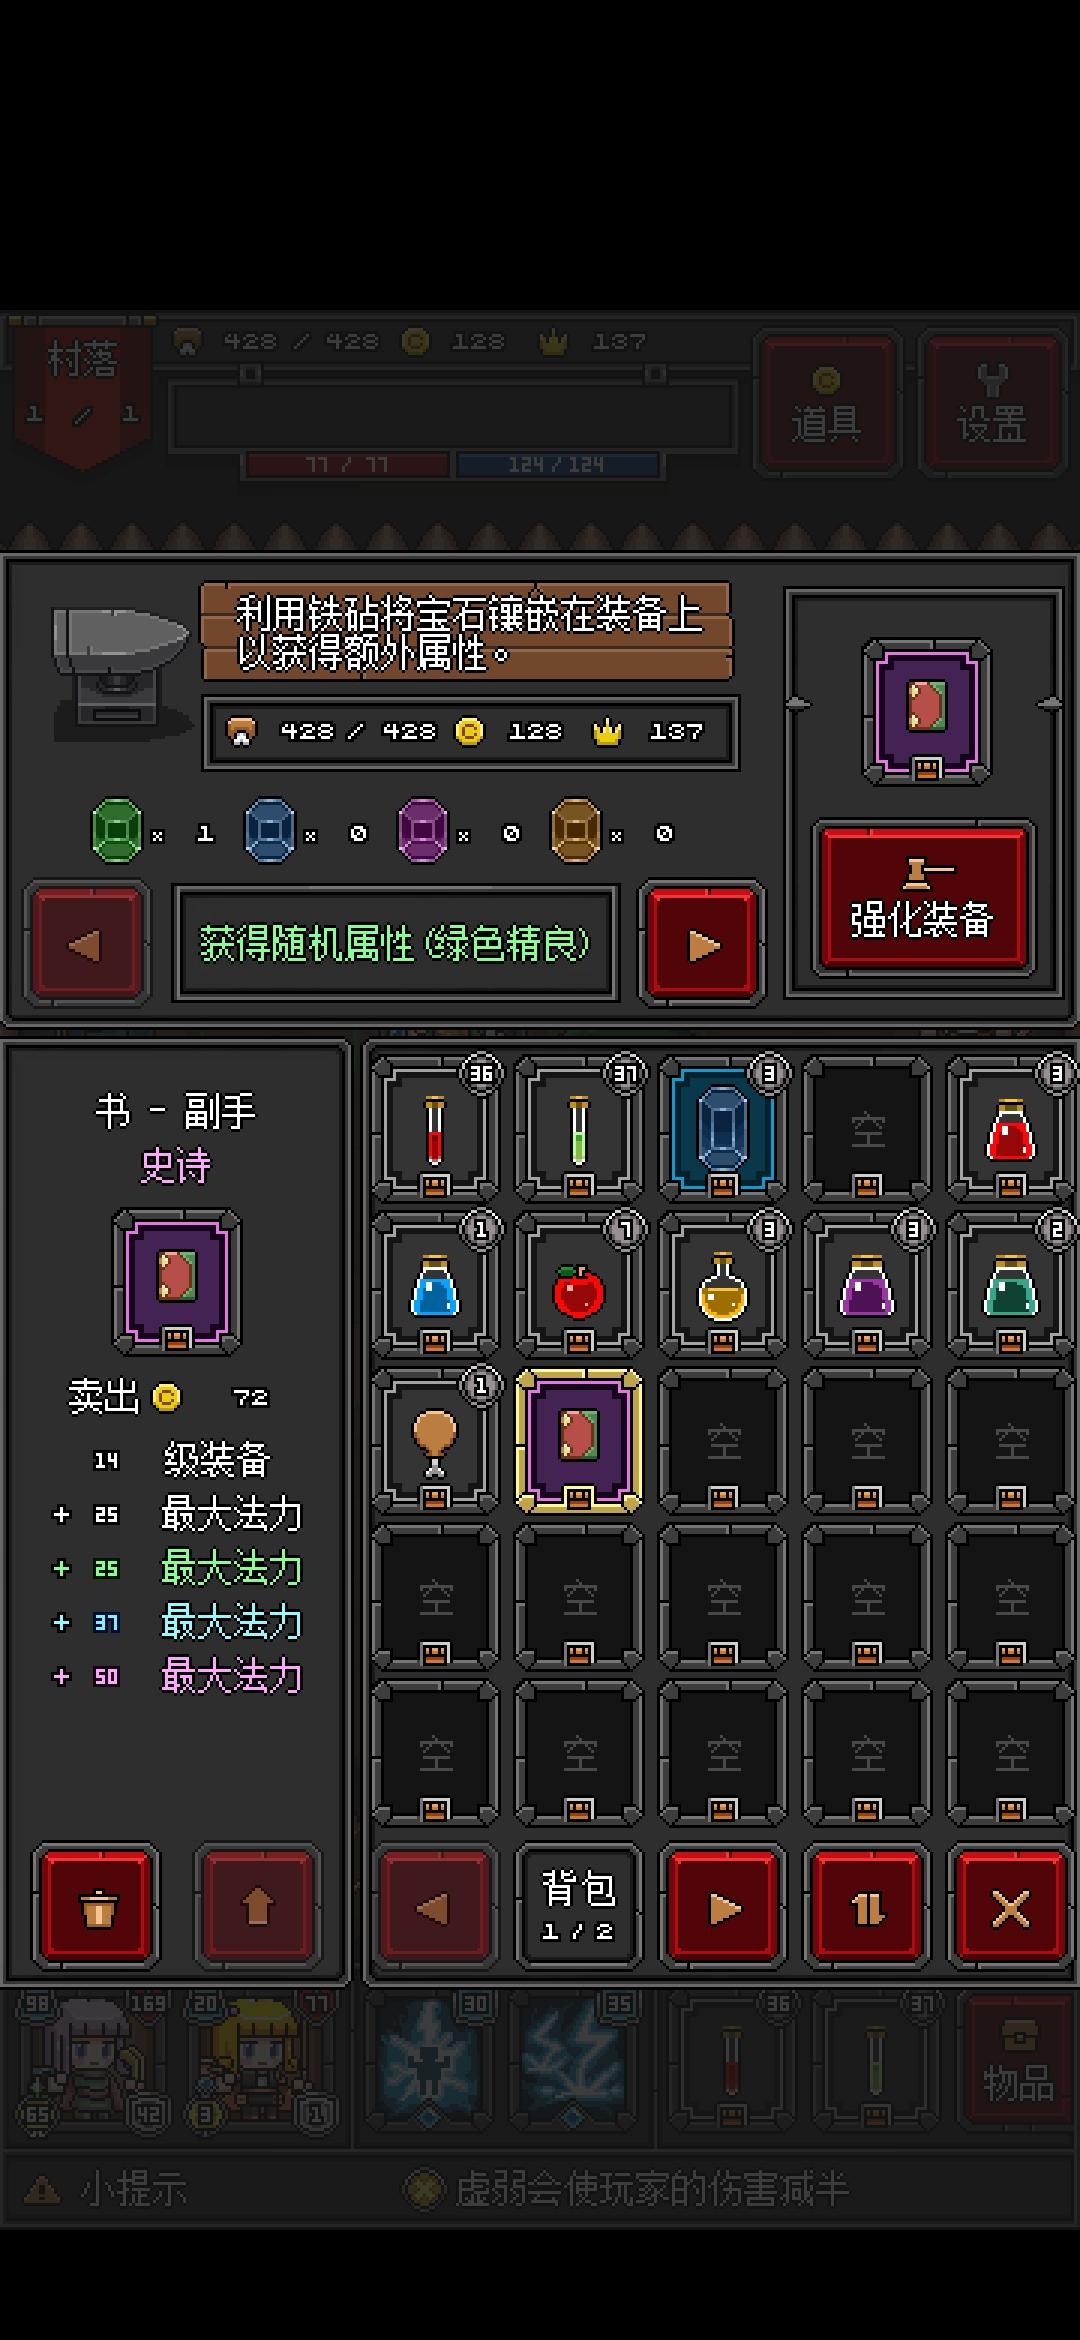Viewport: 1080px width, 2340px height.
Task: Pick the blue gem inventory item
Action: (723, 1129)
